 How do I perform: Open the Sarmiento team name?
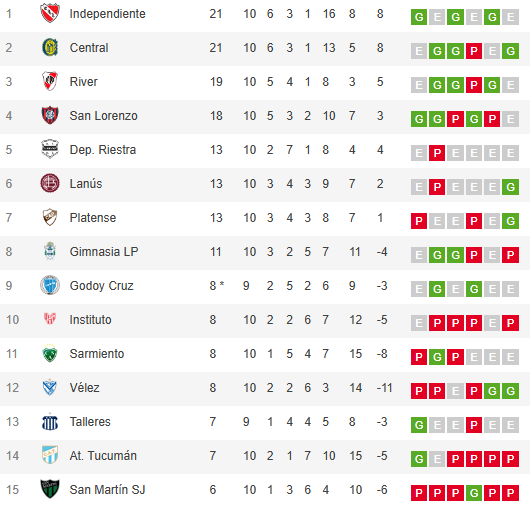(97, 354)
